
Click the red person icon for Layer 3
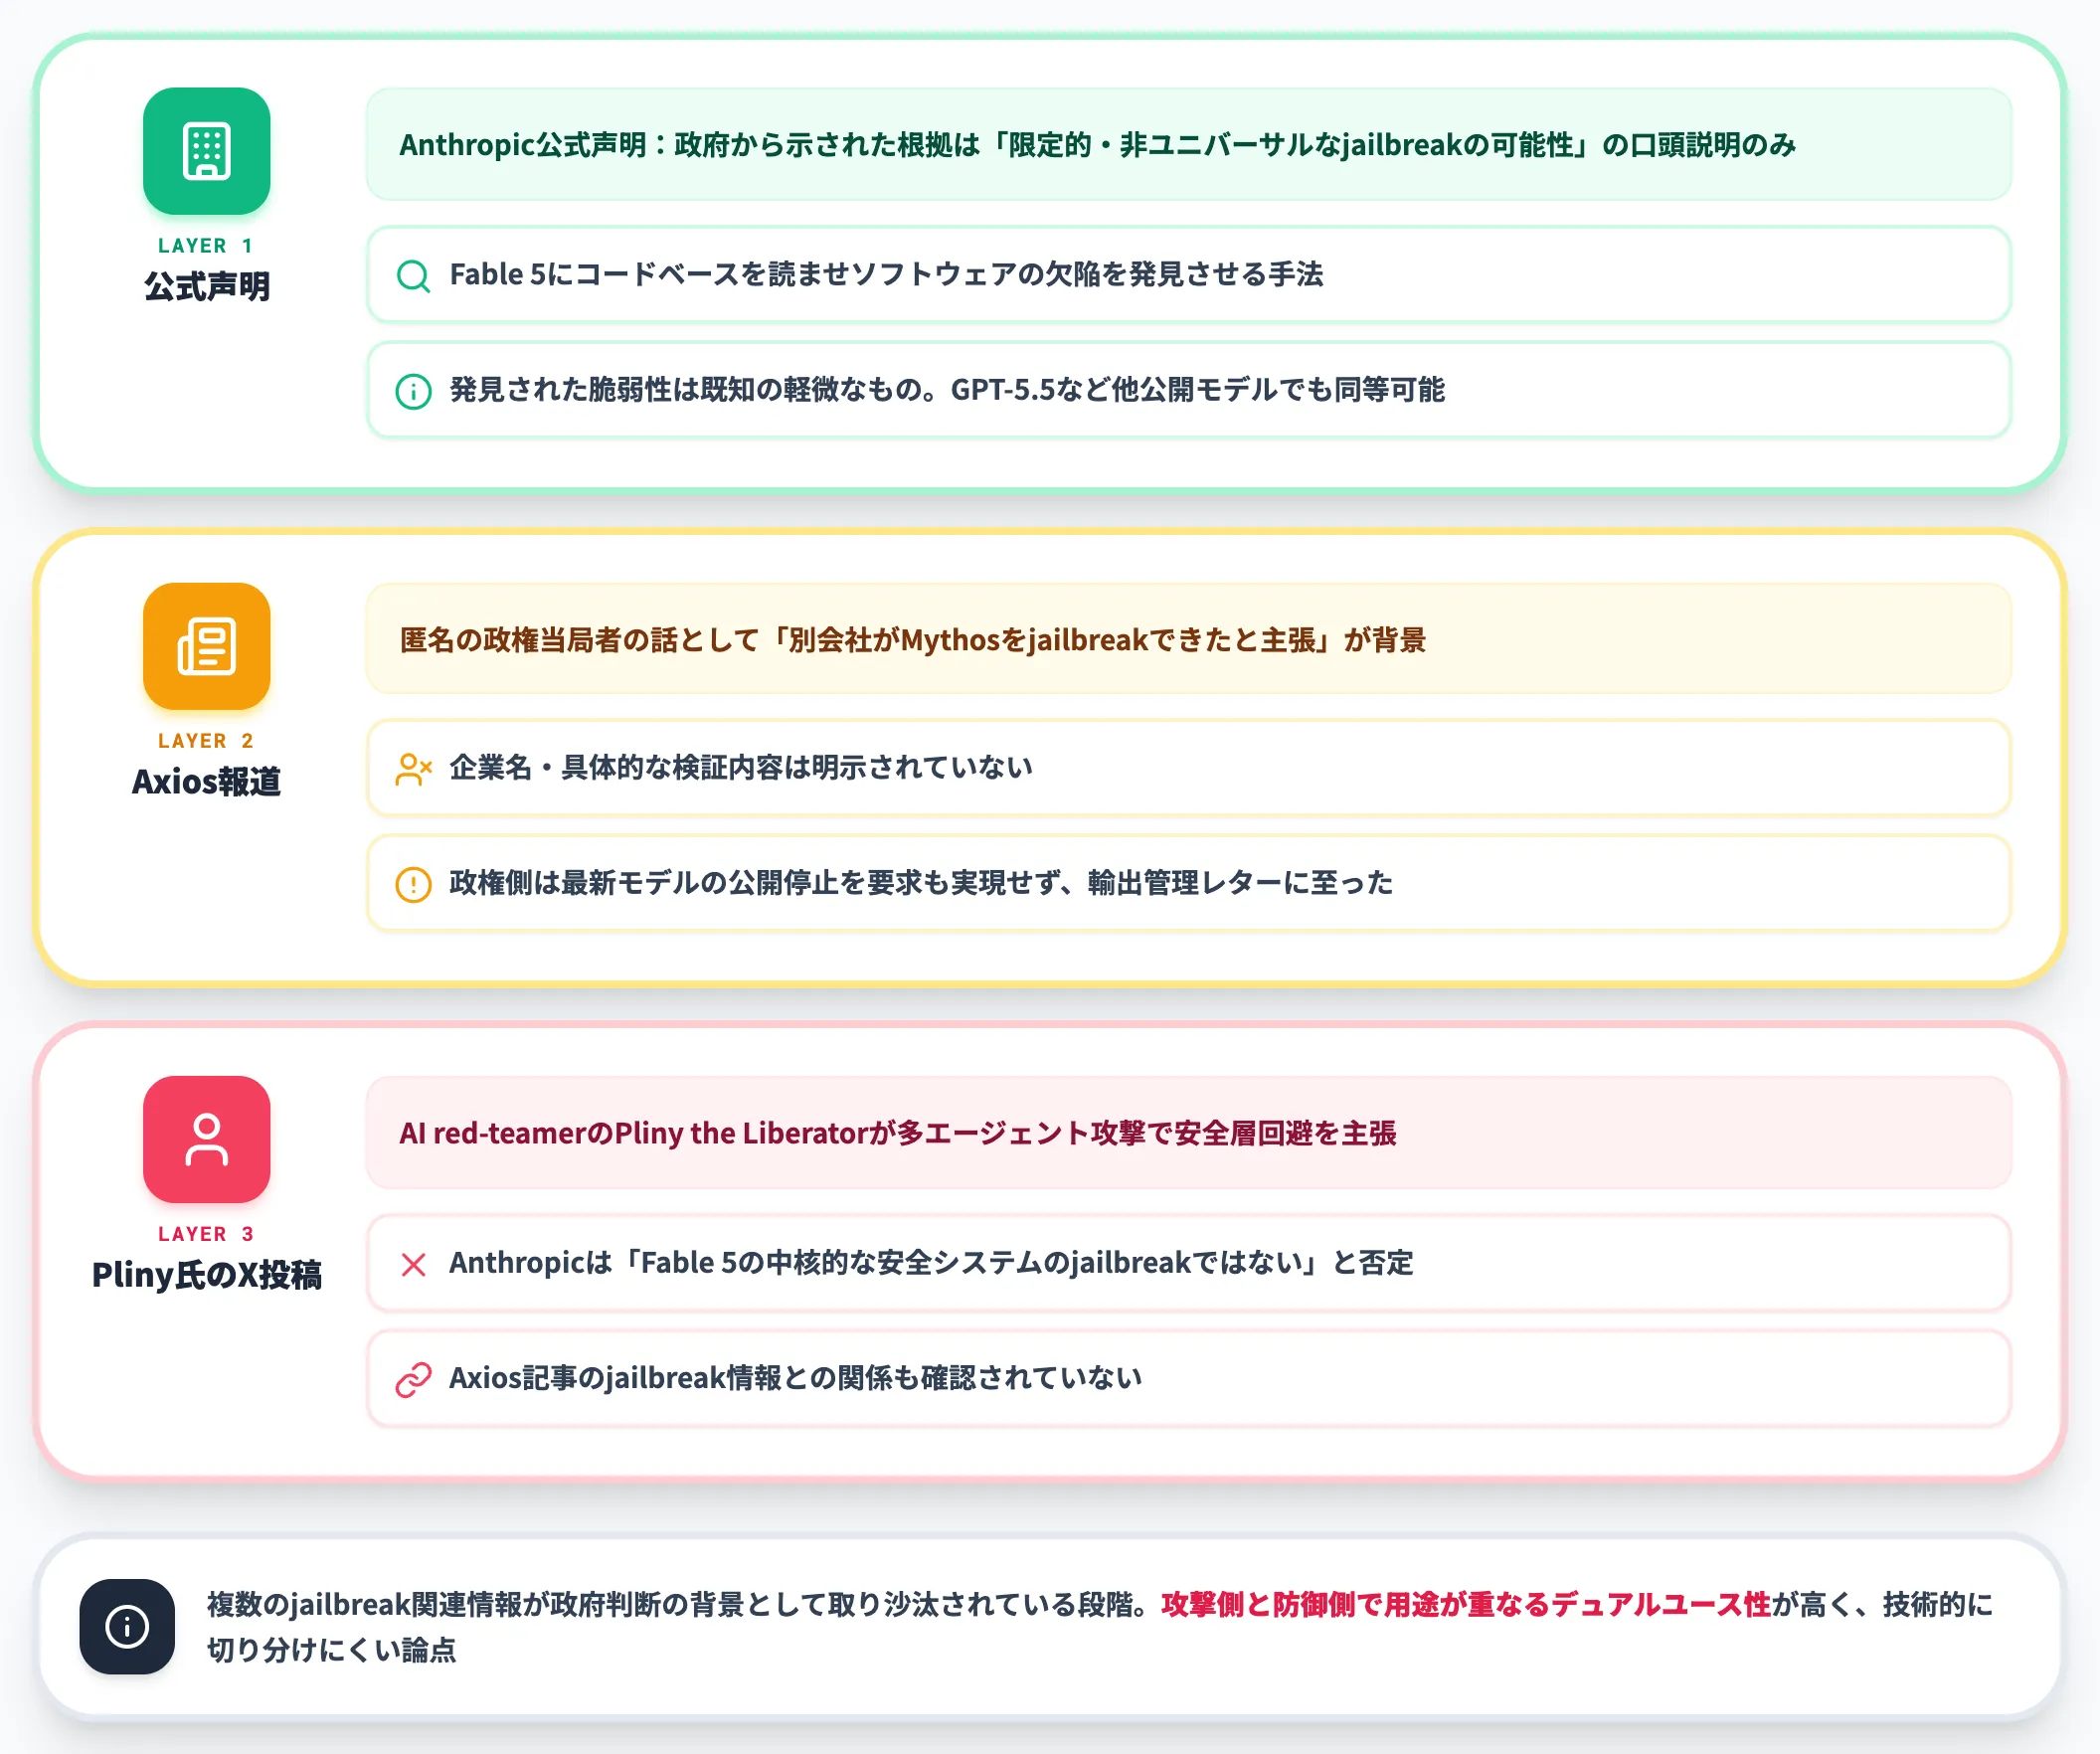207,1139
